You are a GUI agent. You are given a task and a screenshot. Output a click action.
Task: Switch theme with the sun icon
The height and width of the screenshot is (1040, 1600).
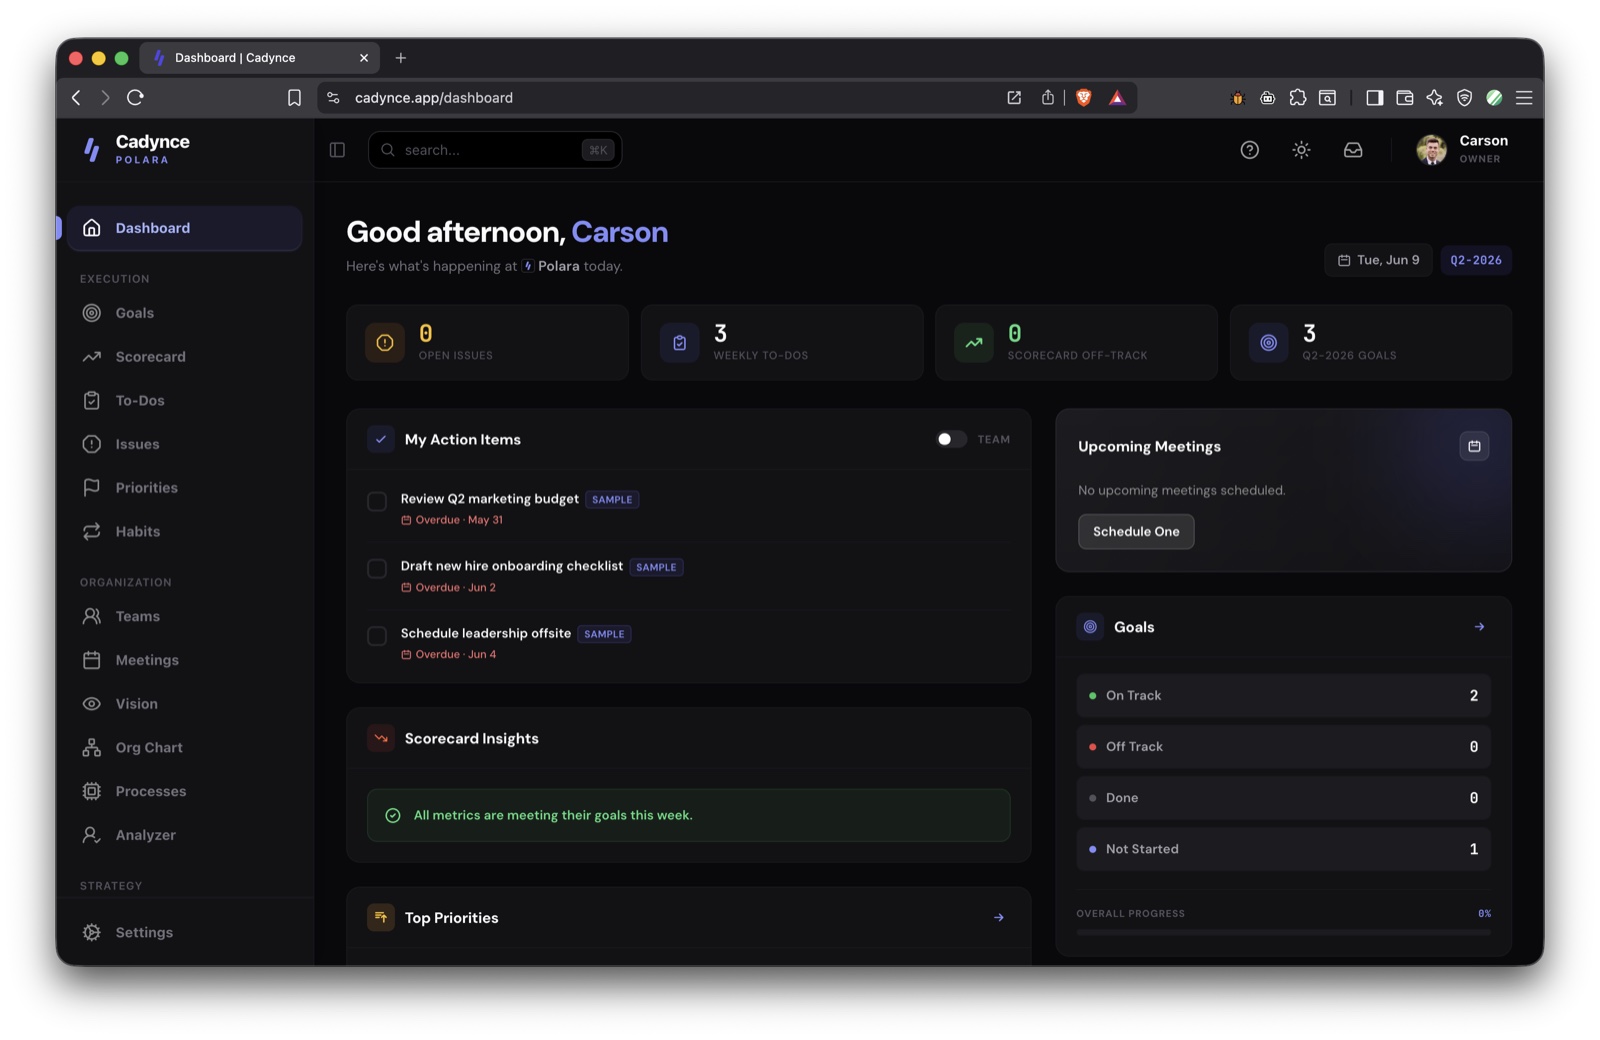1301,150
